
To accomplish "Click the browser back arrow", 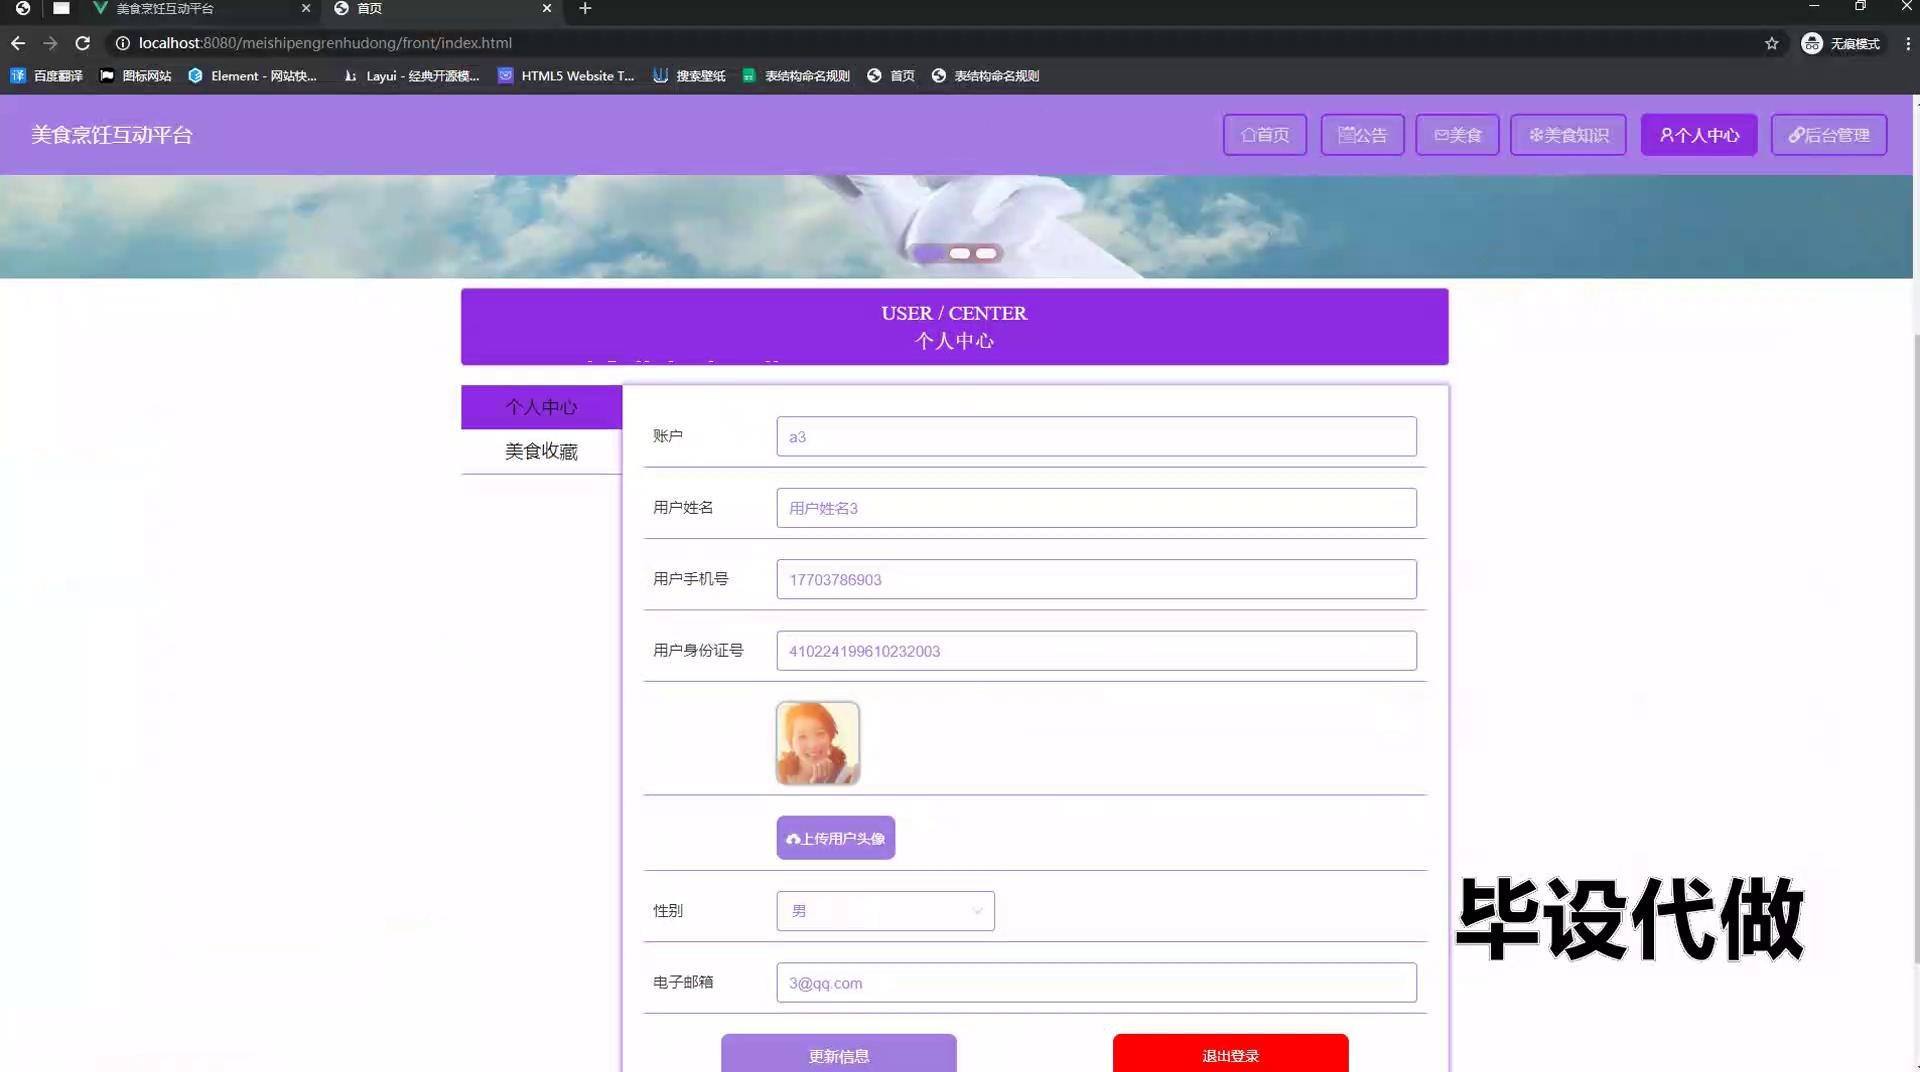I will 18,43.
